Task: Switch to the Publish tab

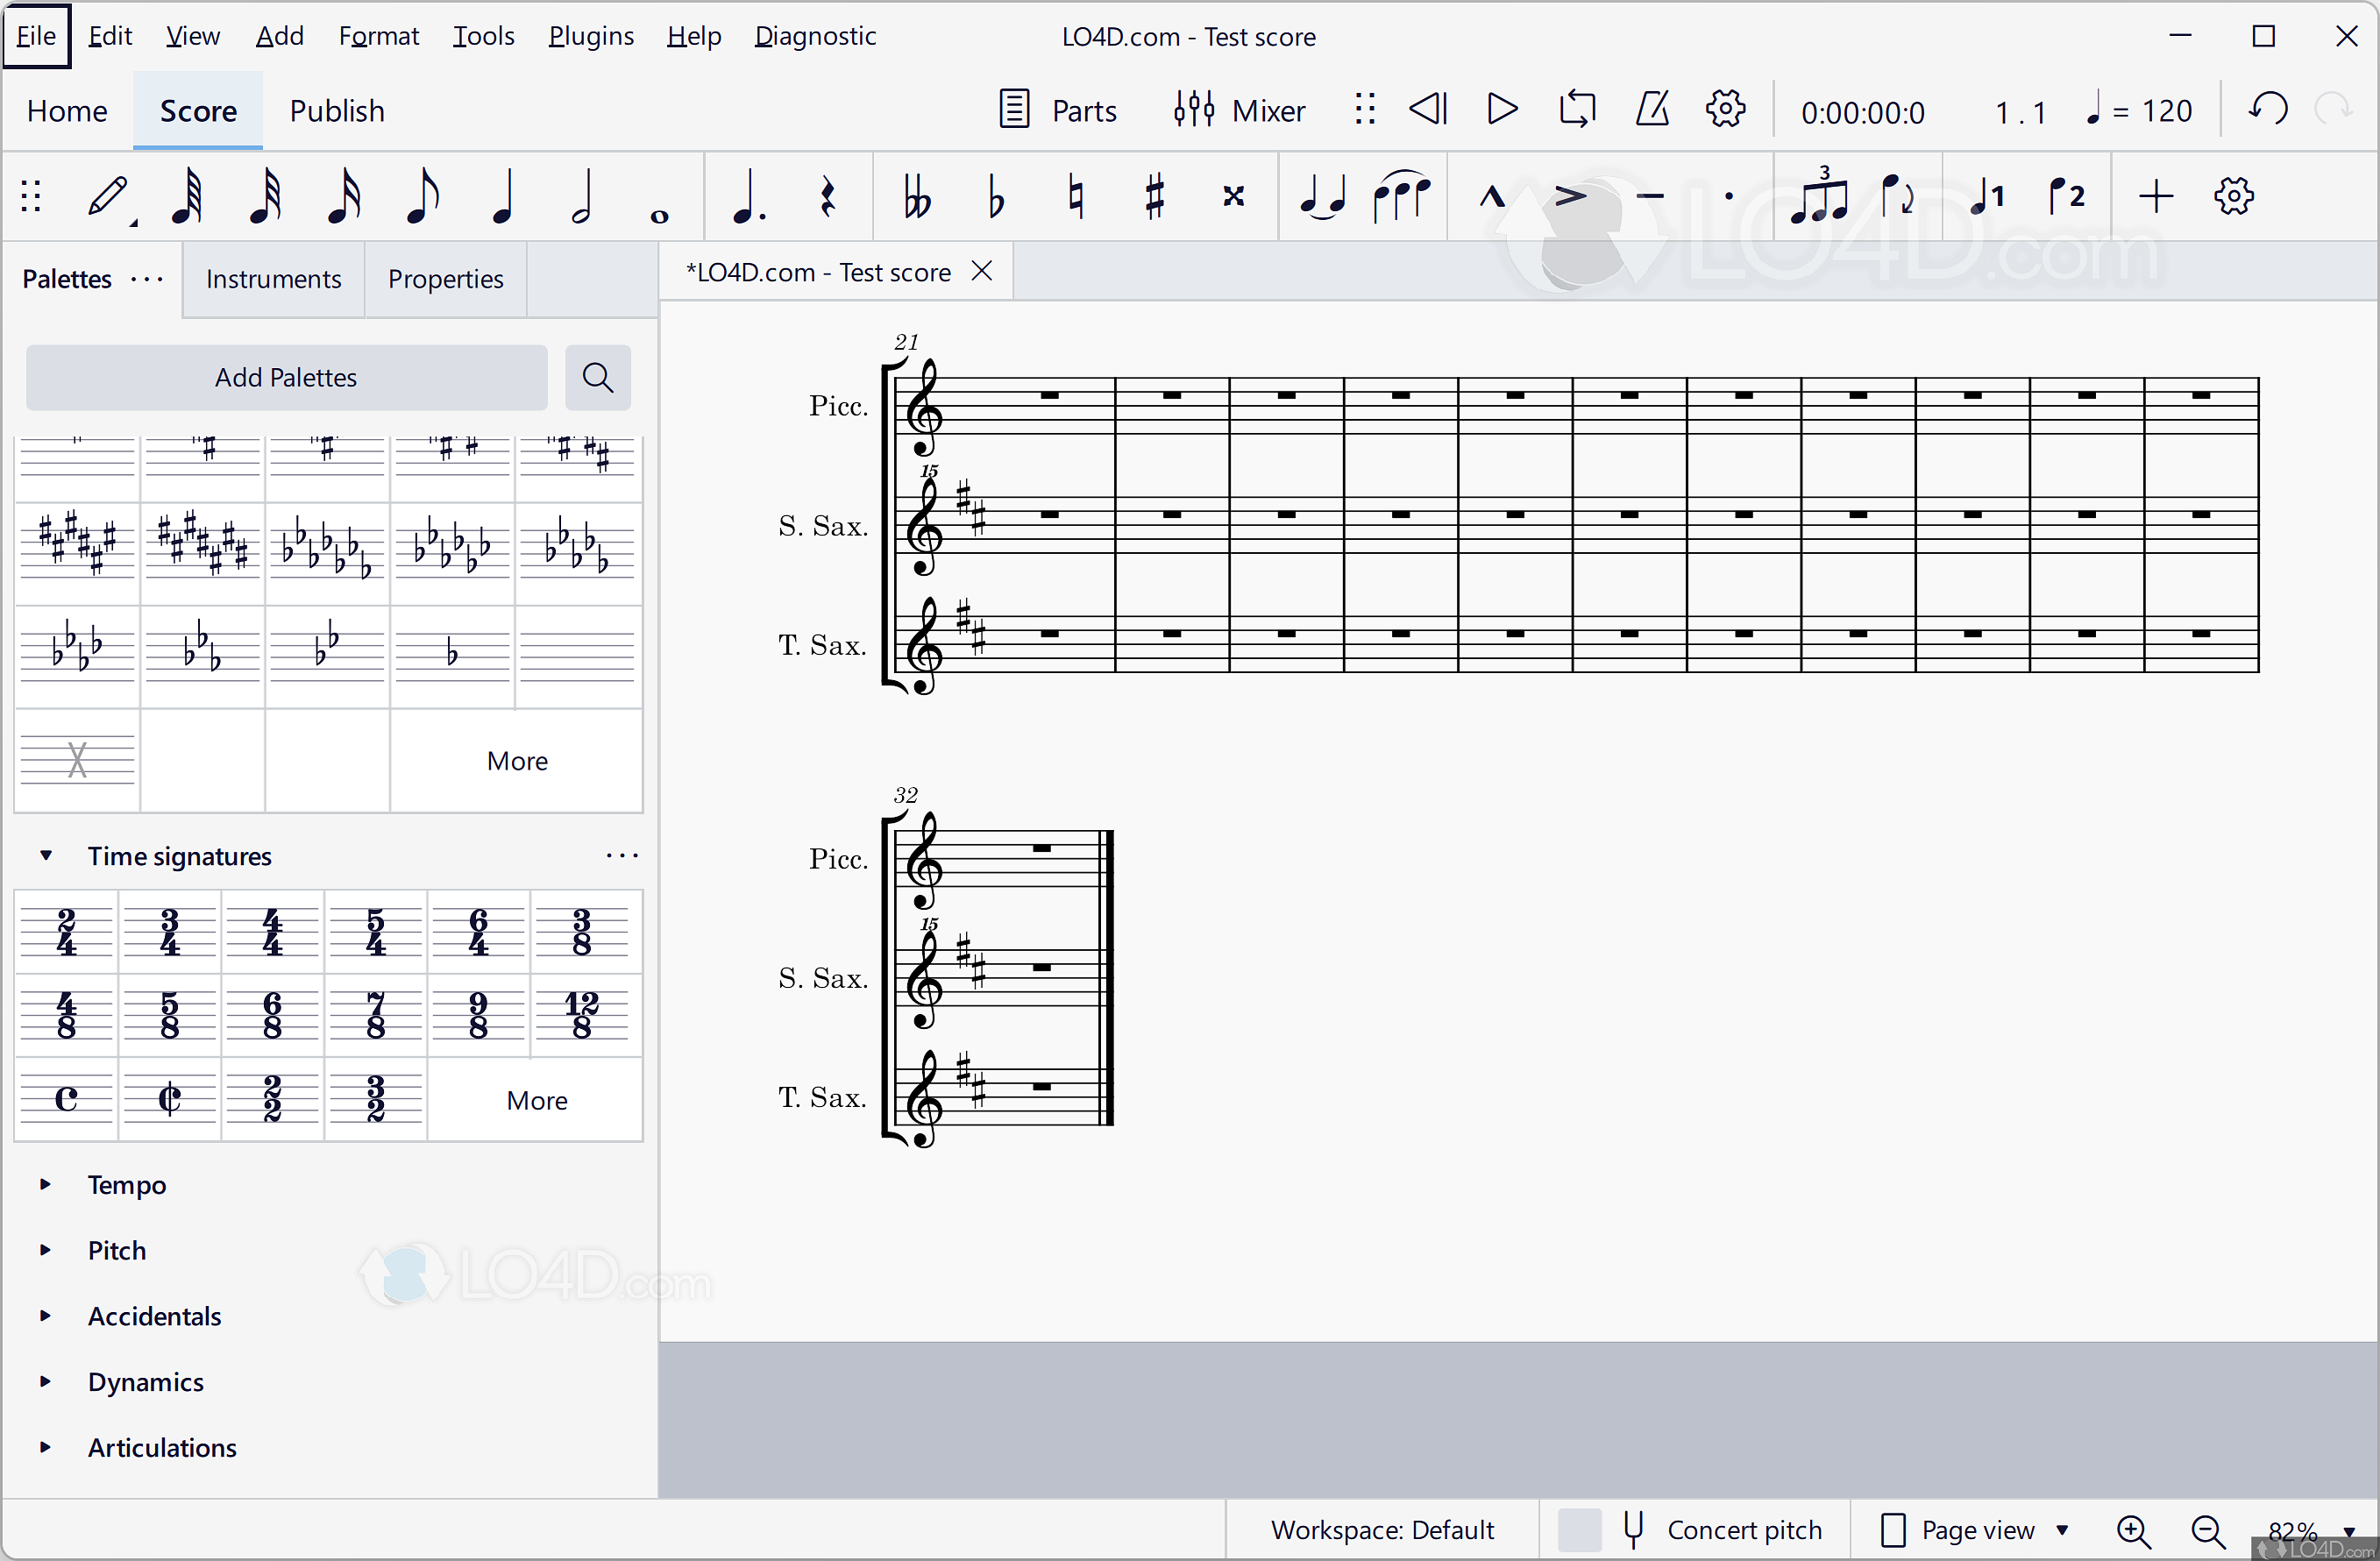Action: pyautogui.click(x=337, y=110)
